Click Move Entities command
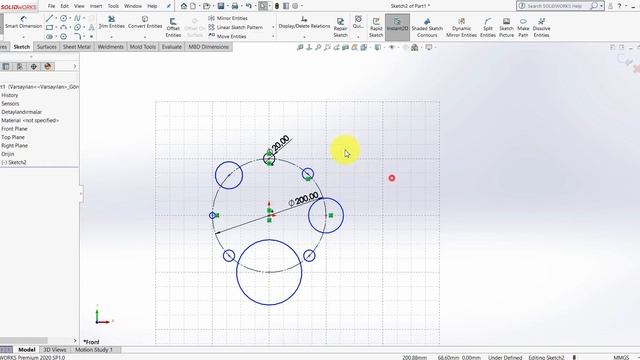This screenshot has width=640, height=360. [227, 36]
